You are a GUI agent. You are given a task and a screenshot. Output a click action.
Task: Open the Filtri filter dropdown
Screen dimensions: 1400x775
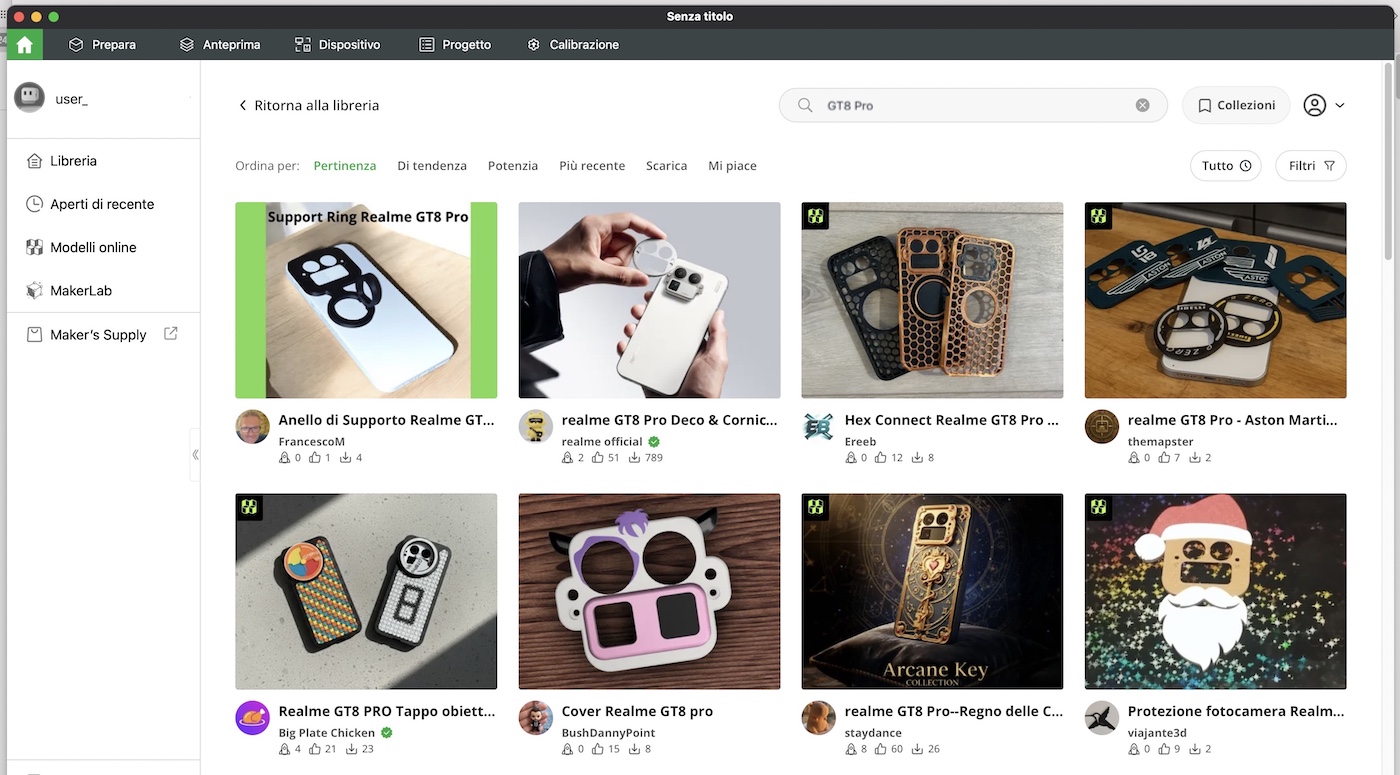tap(1311, 166)
